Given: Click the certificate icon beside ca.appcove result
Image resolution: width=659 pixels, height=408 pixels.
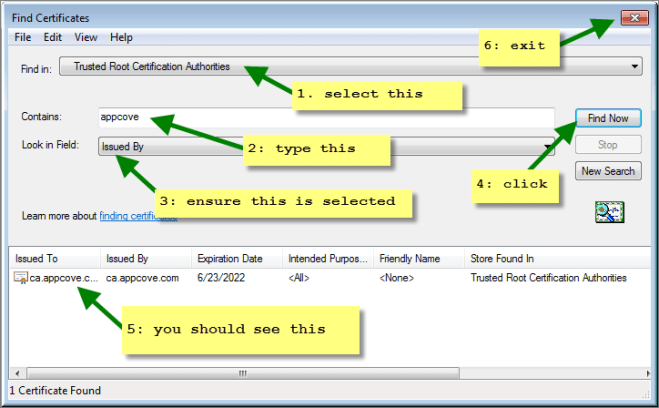Looking at the screenshot, I should [x=20, y=277].
